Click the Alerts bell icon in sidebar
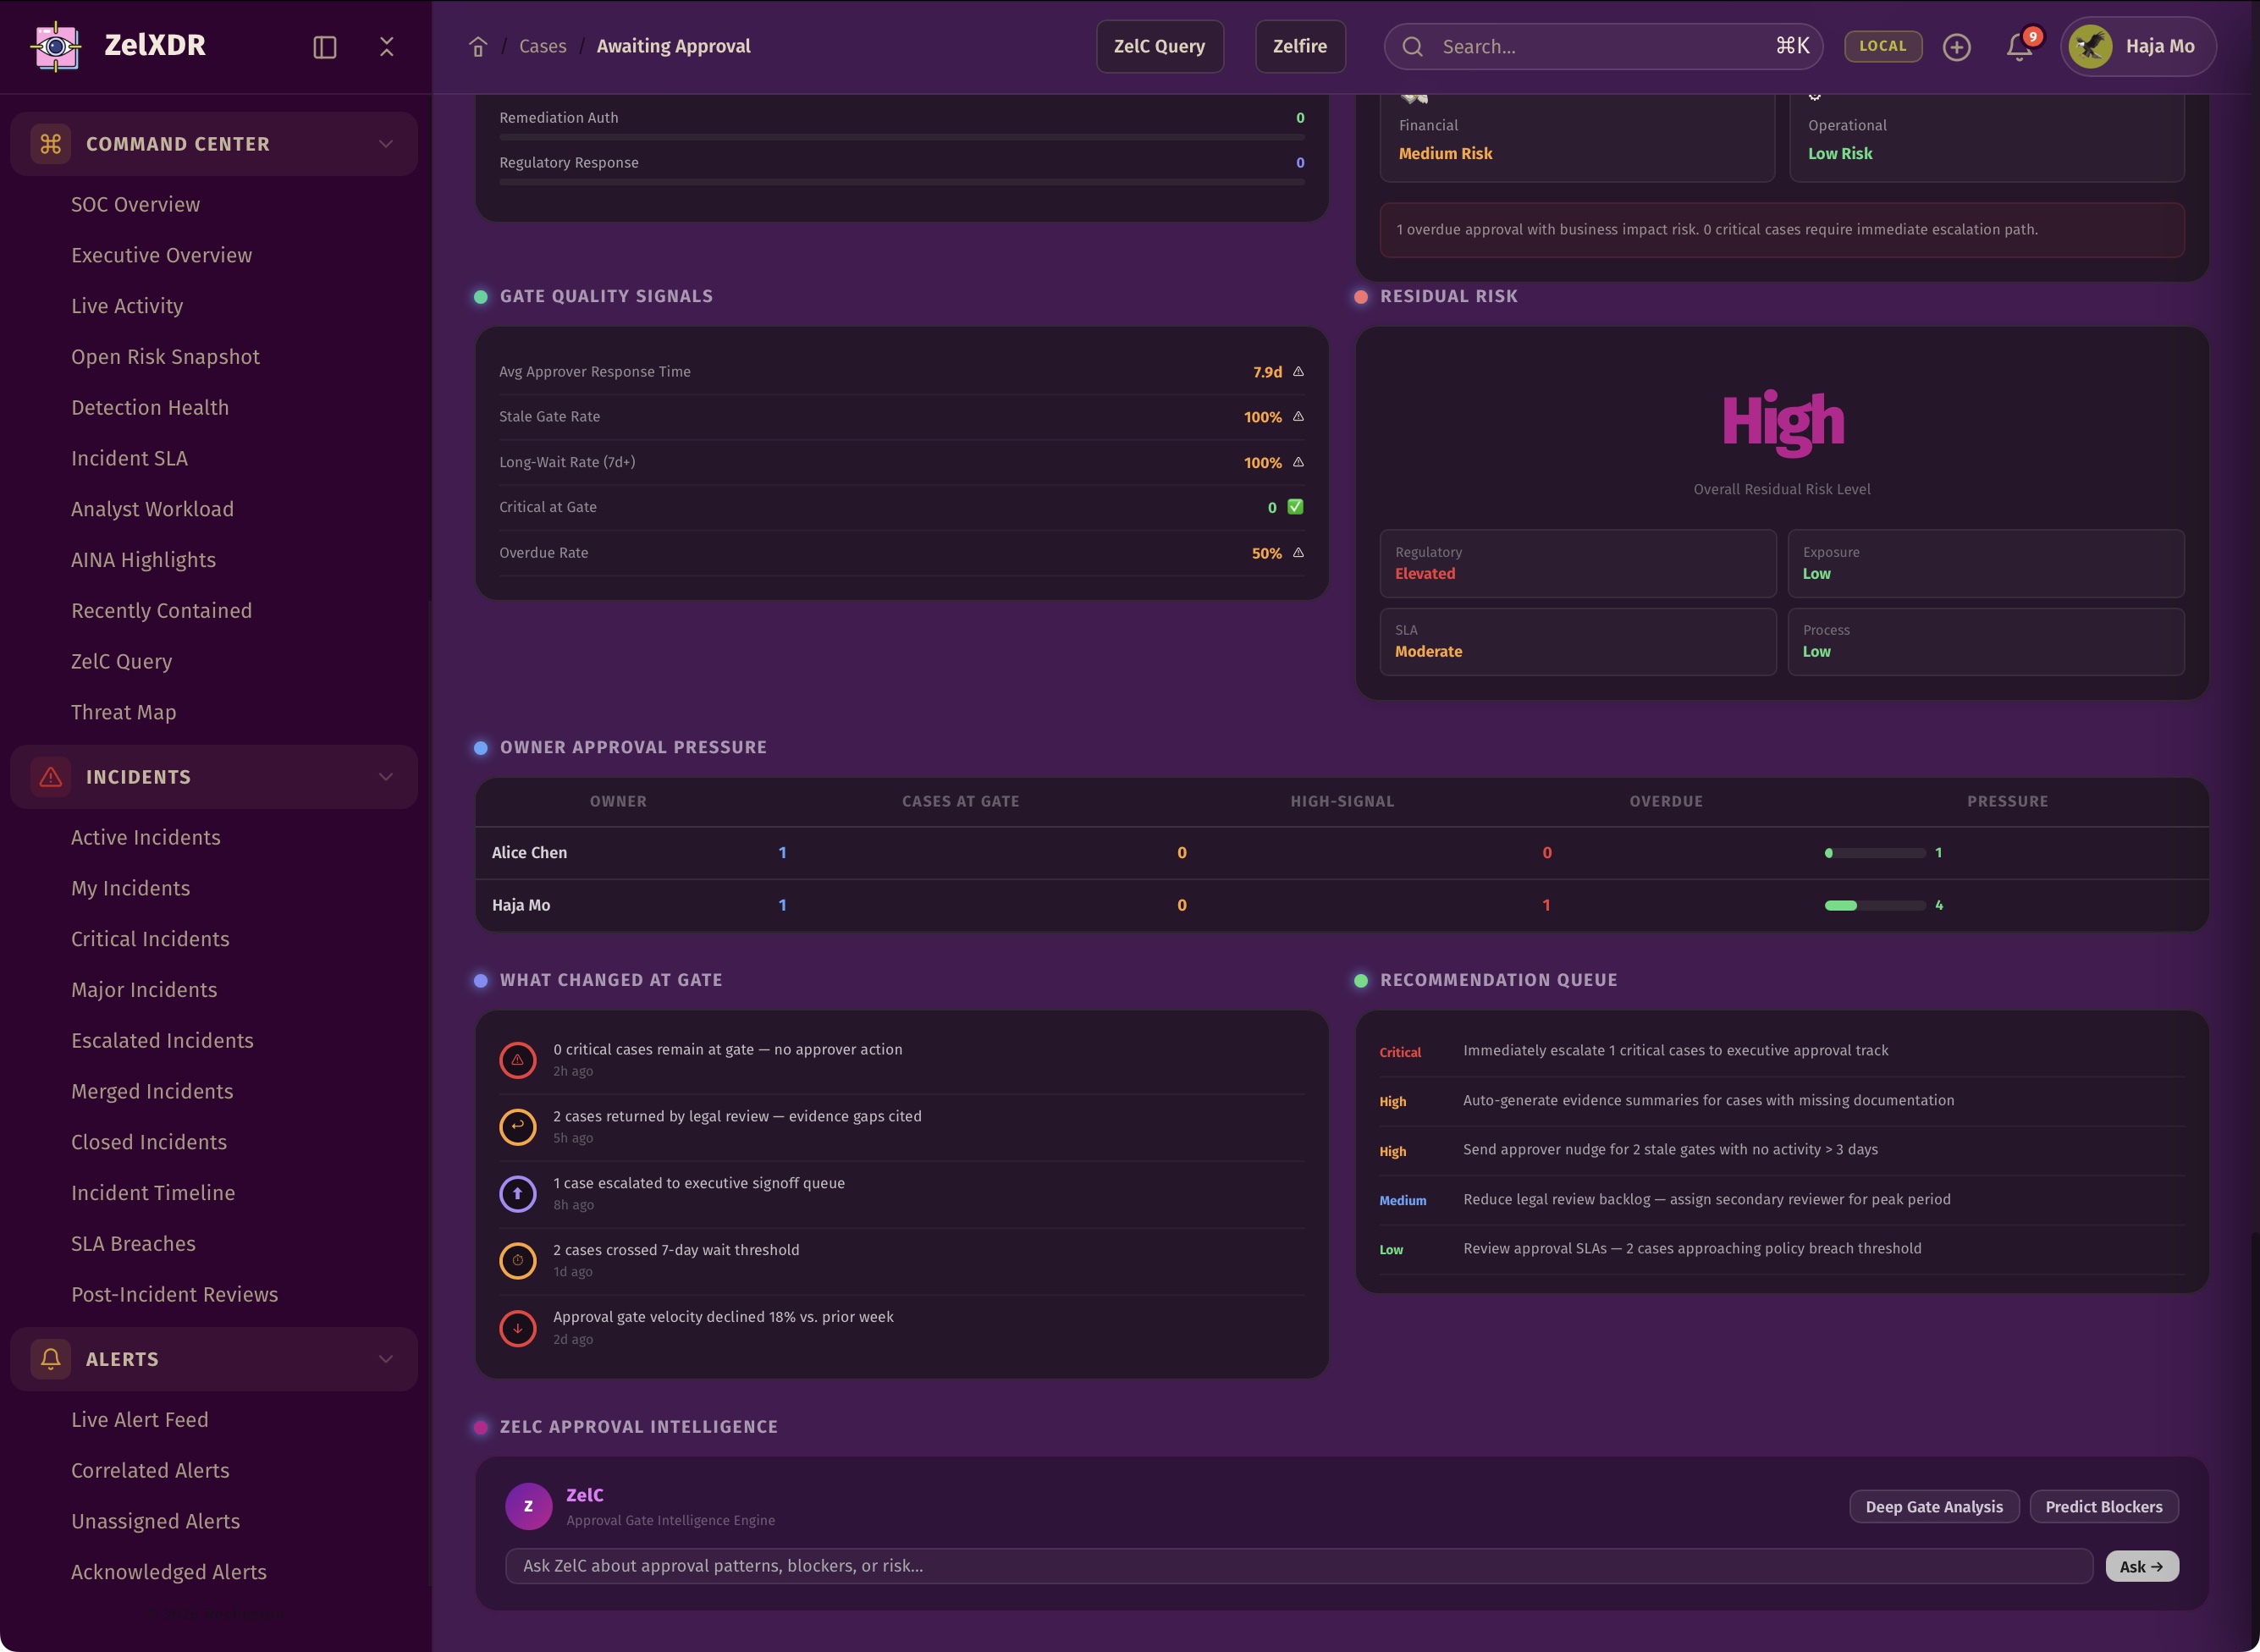Viewport: 2260px width, 1652px height. (51, 1359)
